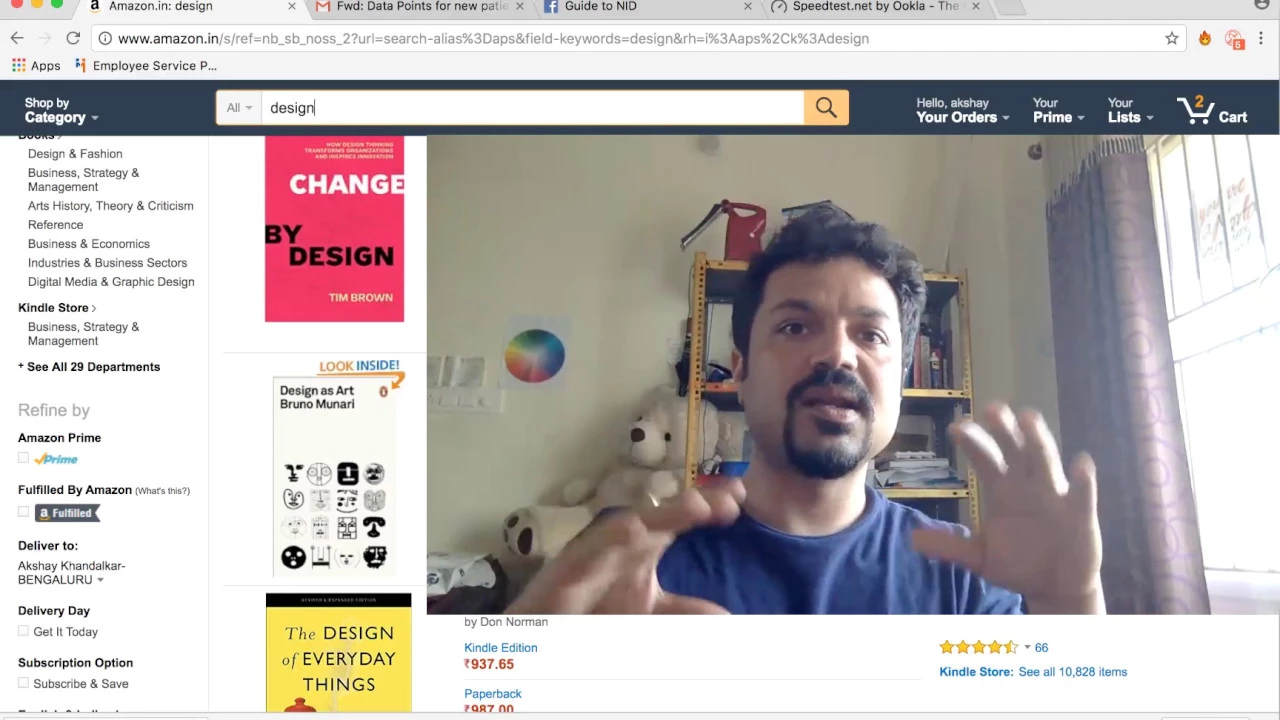
Task: Close the Guide to NID tab
Action: click(x=747, y=6)
